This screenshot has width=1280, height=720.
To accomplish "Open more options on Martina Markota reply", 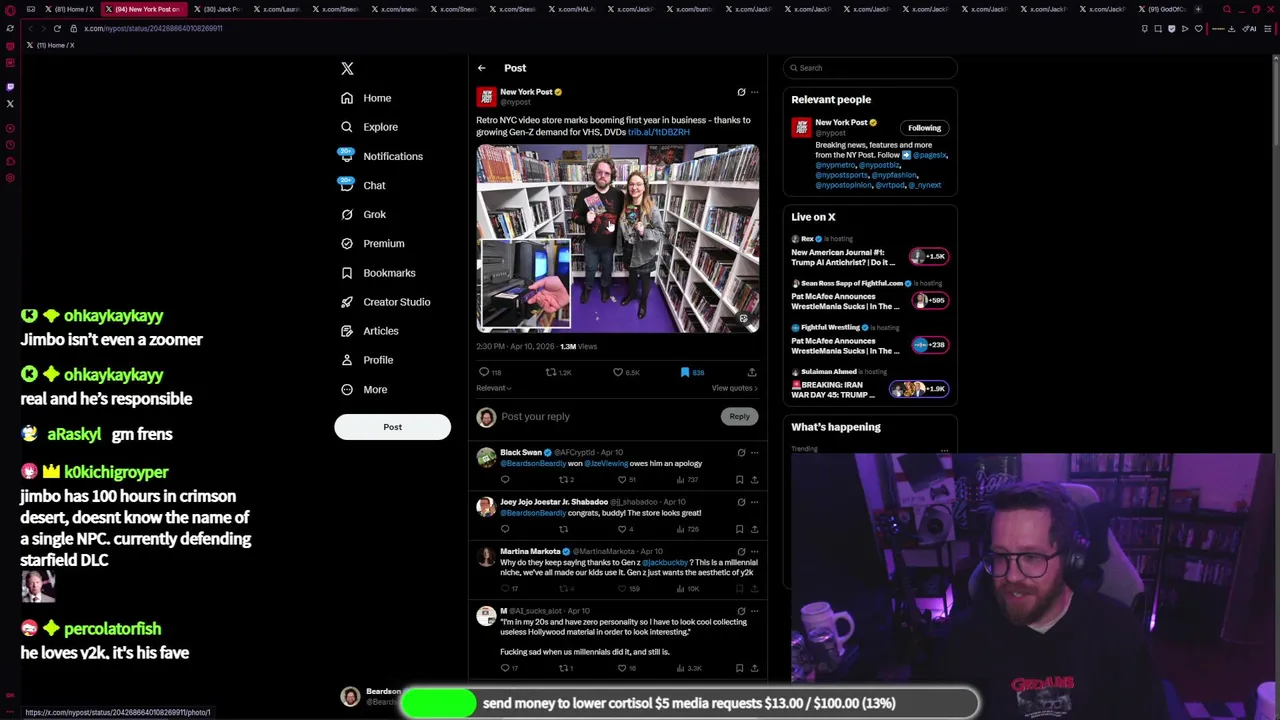I will click(754, 551).
